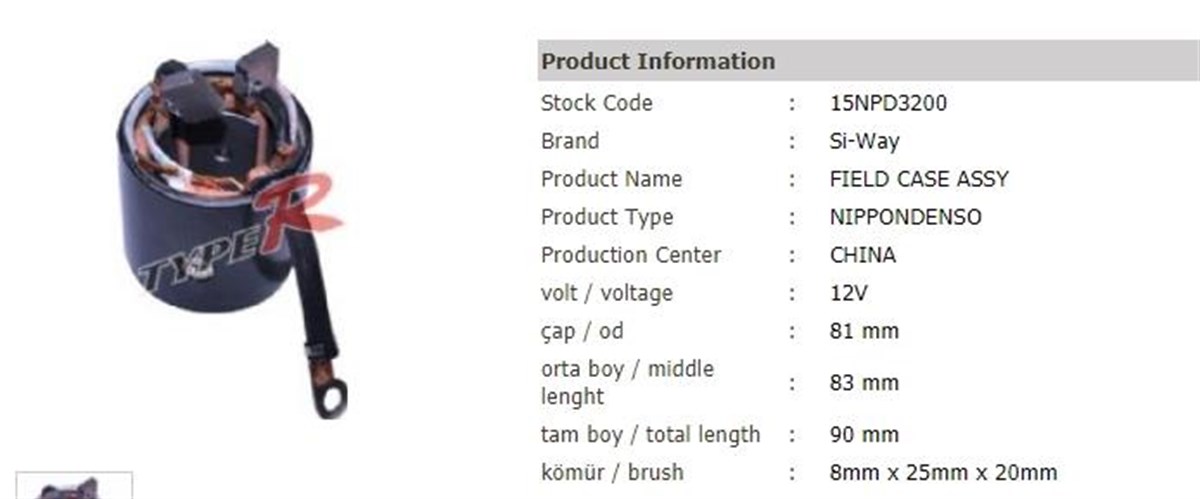Screen dimensions: 1200x499
Task: Click the CHINA production center value
Action: click(x=863, y=255)
